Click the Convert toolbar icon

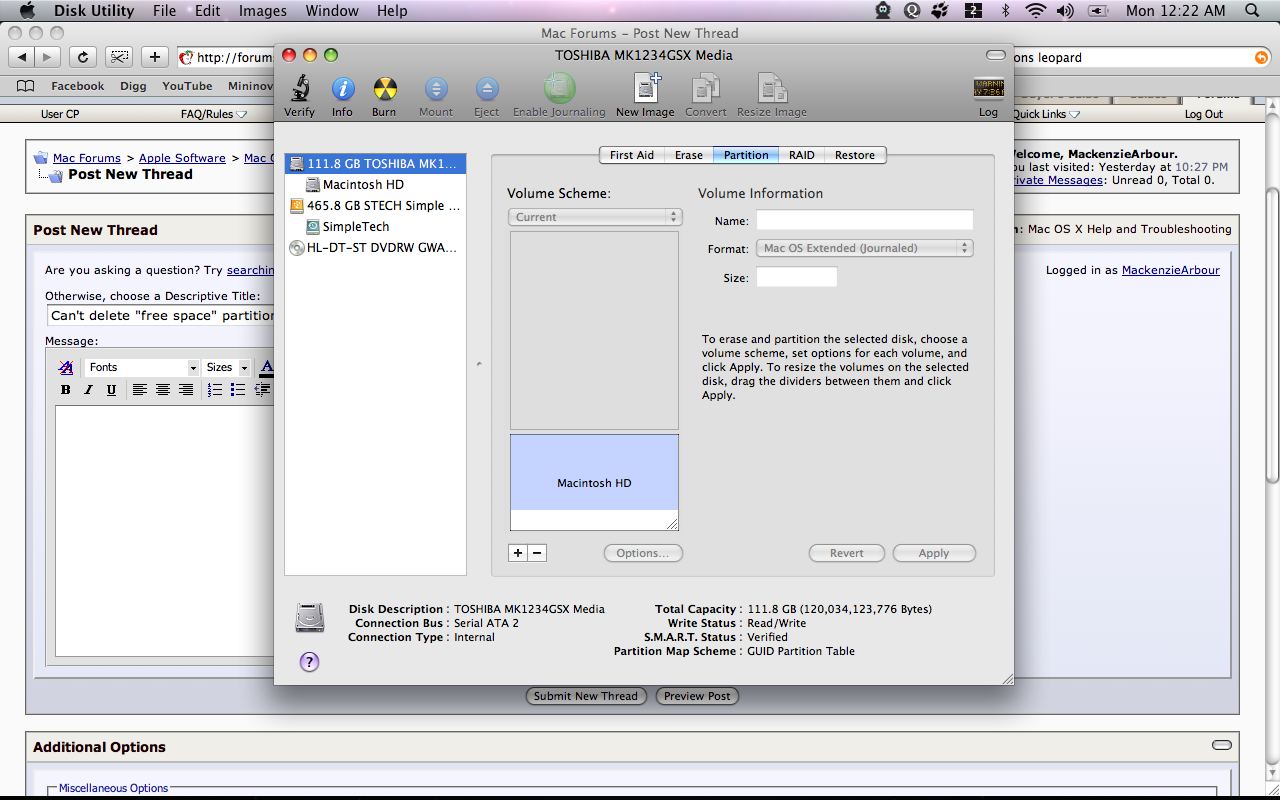[x=706, y=88]
